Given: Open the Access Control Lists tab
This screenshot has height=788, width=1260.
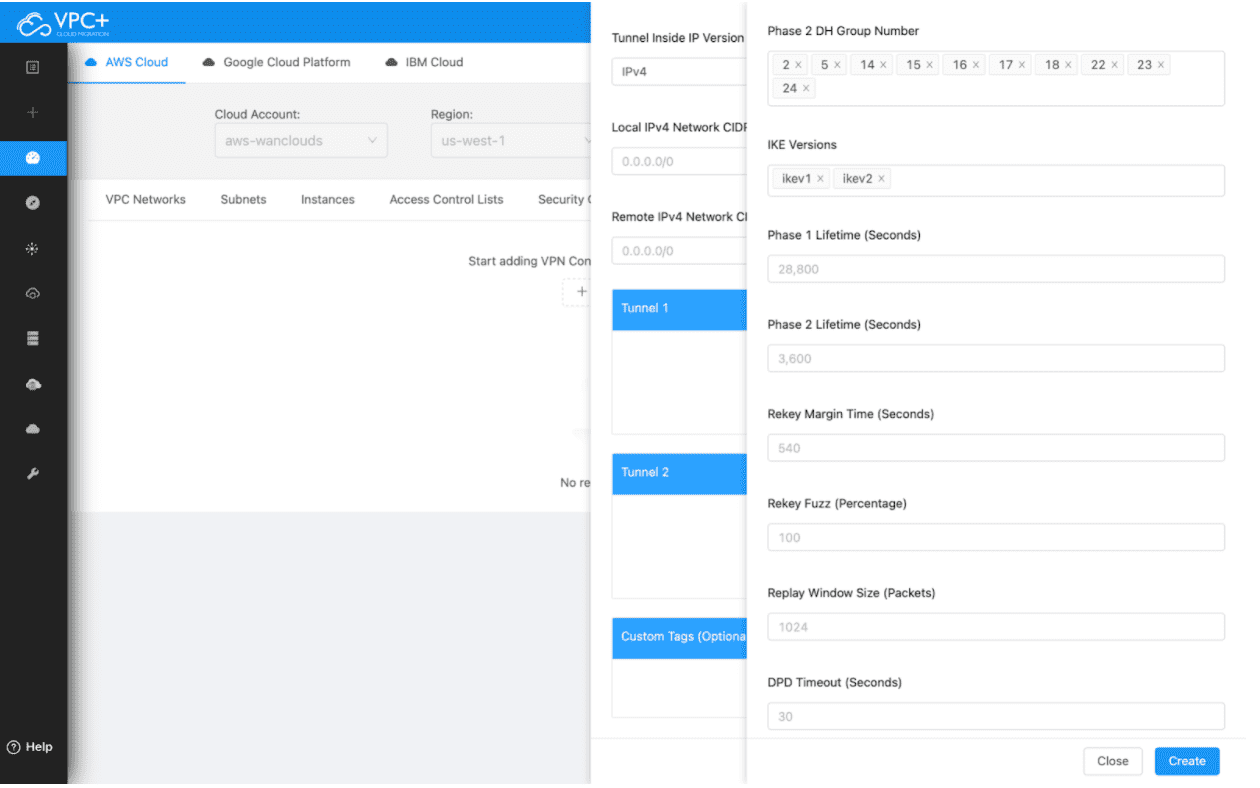Looking at the screenshot, I should pos(446,199).
